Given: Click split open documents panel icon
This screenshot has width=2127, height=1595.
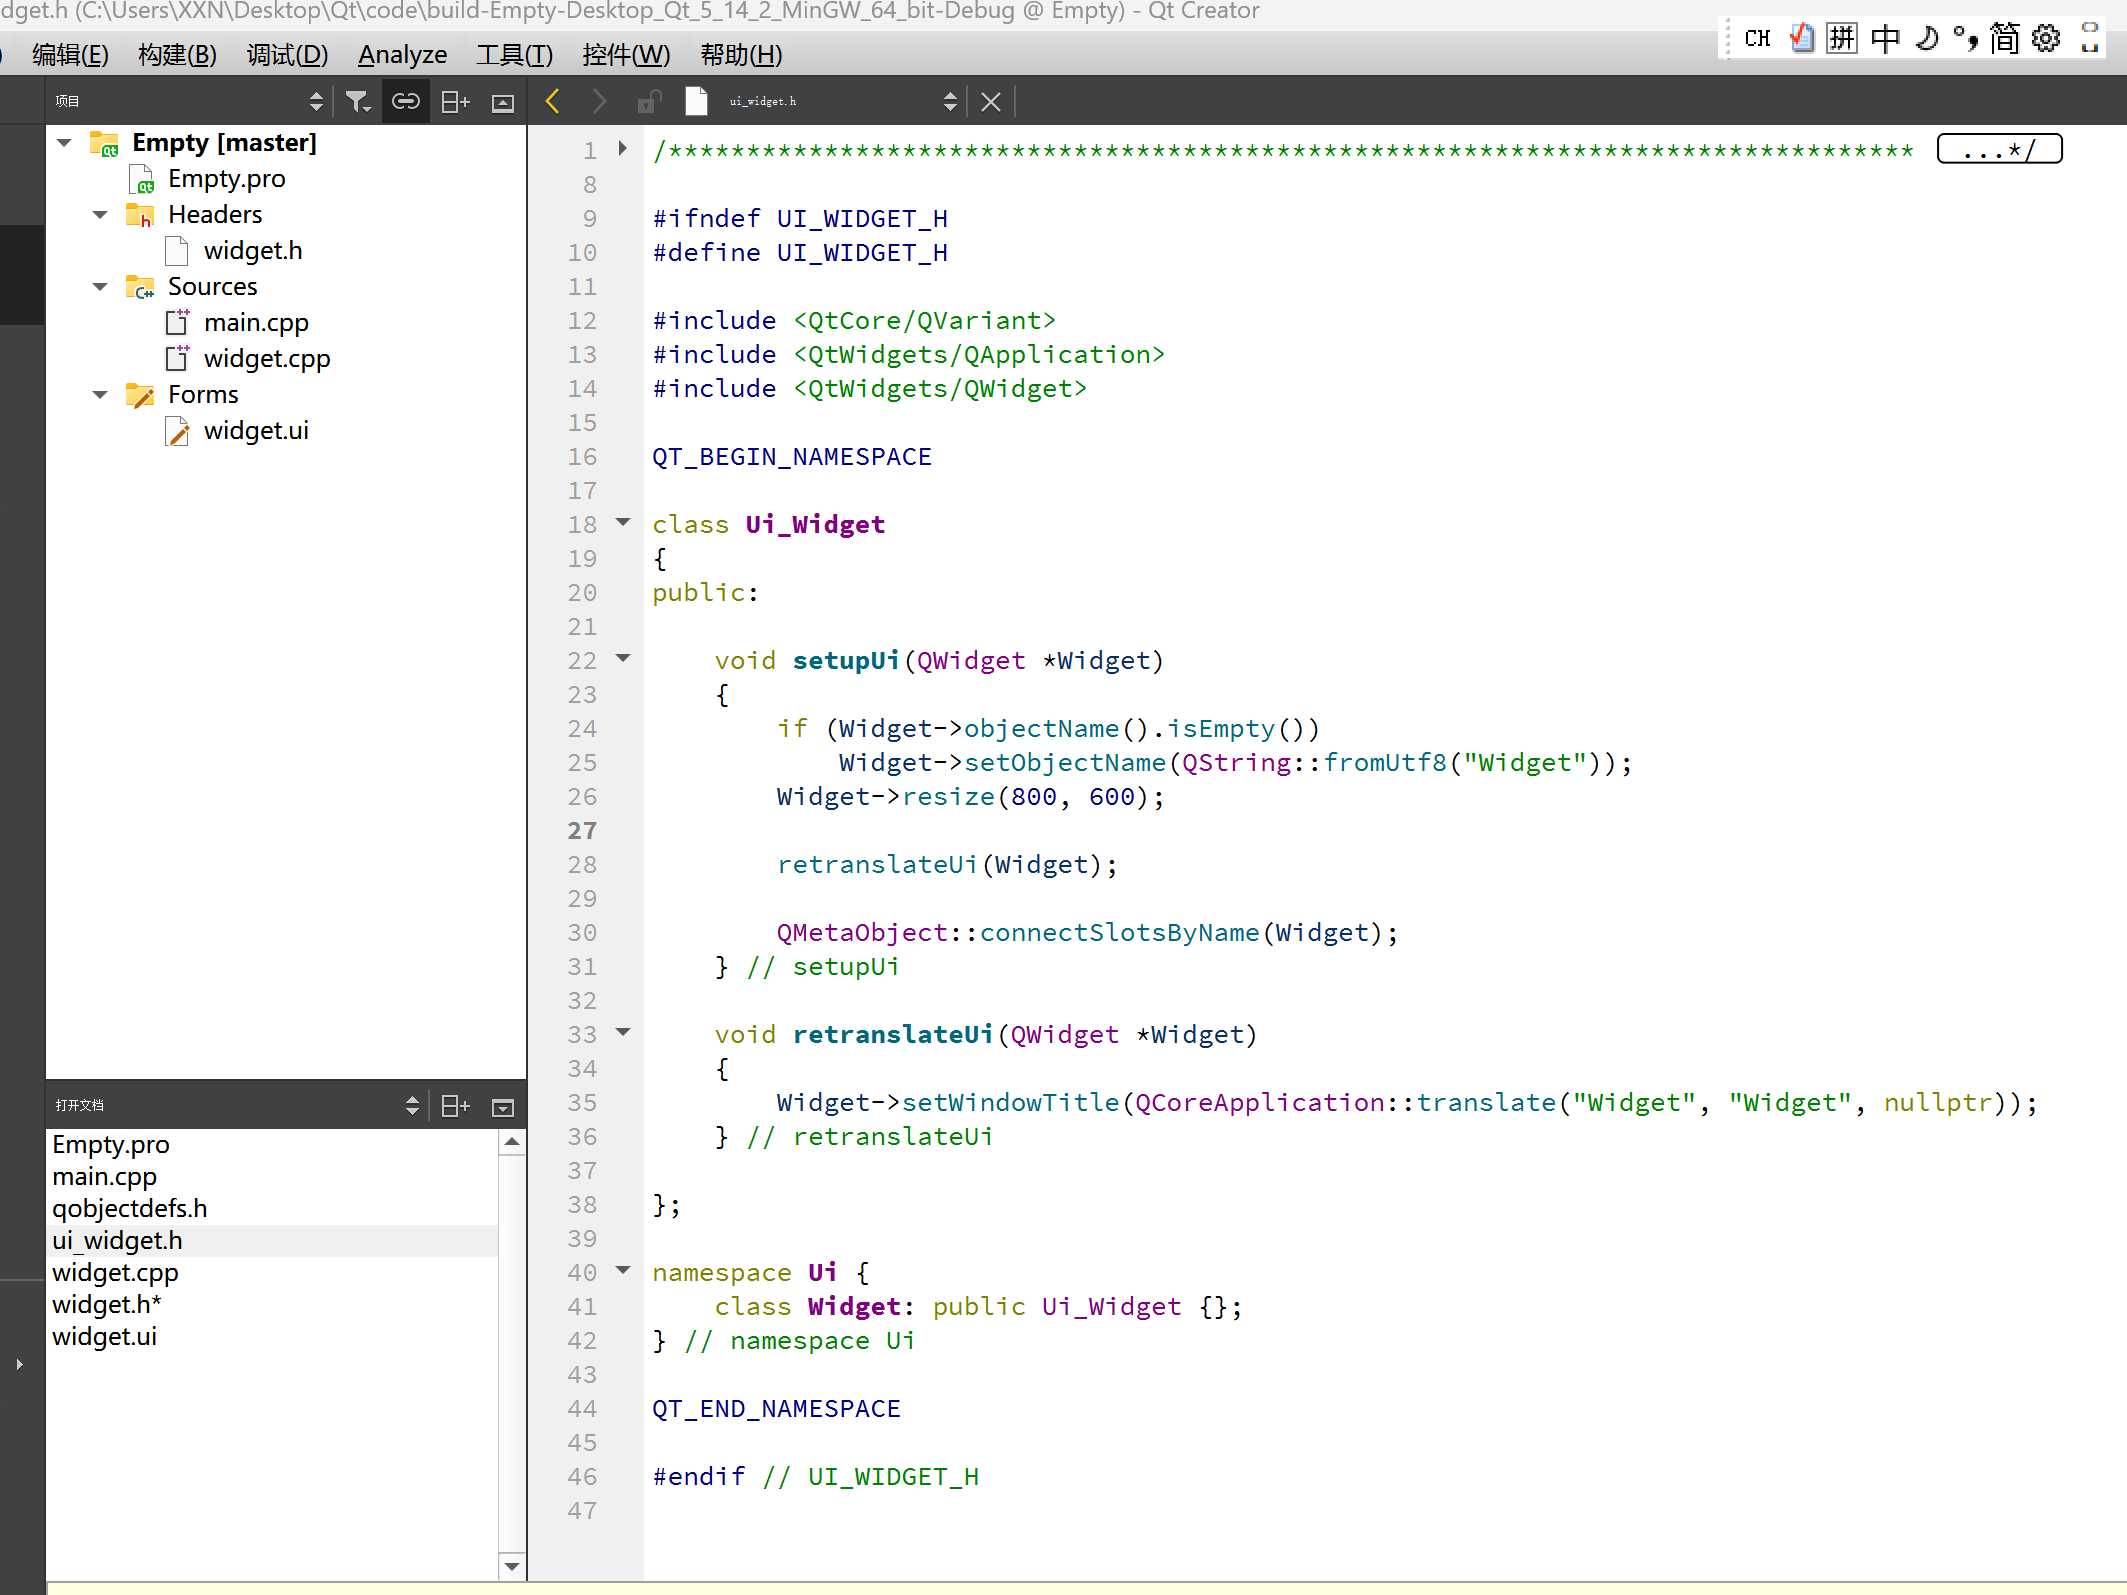Looking at the screenshot, I should [x=455, y=1105].
